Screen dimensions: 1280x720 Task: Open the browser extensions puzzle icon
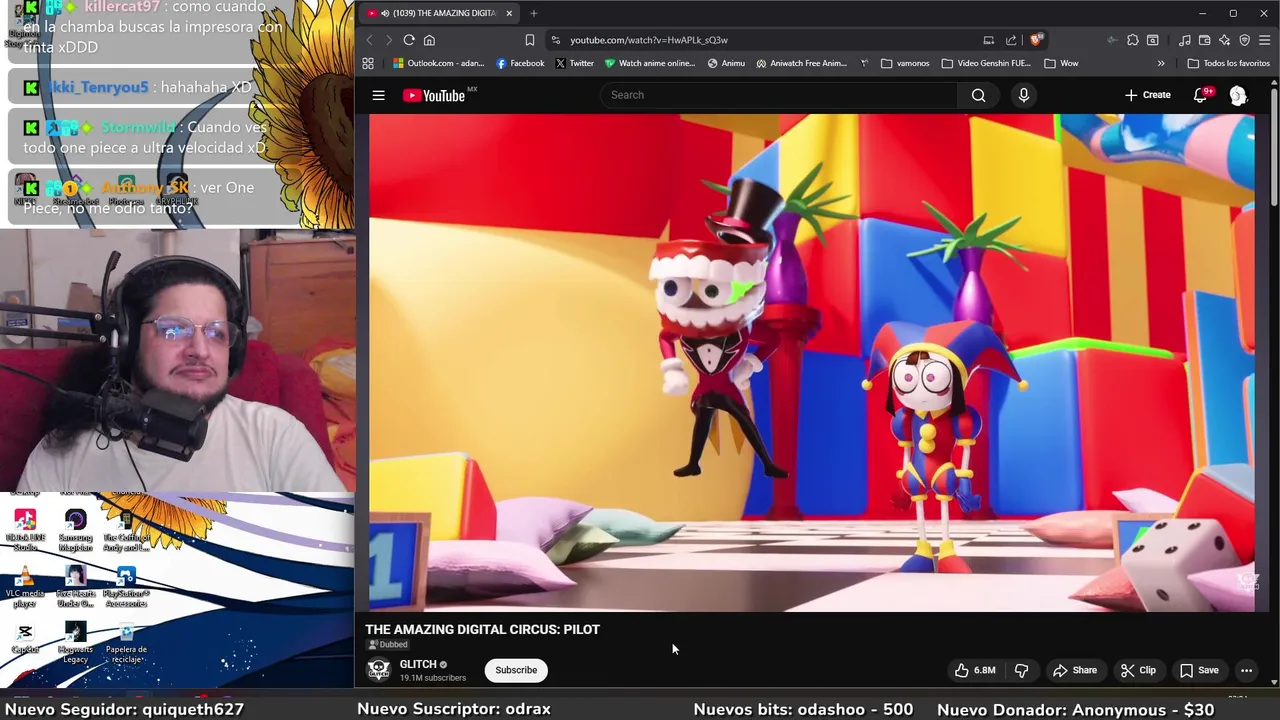point(1132,40)
